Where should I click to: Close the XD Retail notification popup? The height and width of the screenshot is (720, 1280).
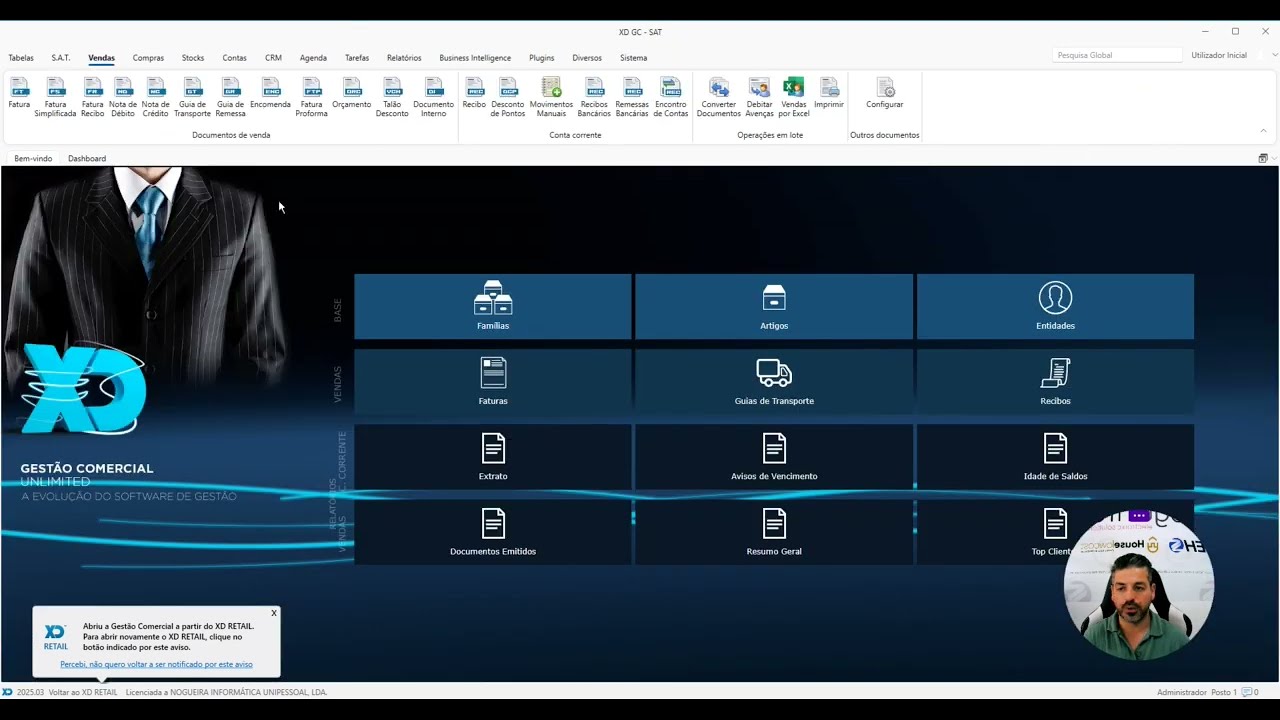[x=274, y=613]
